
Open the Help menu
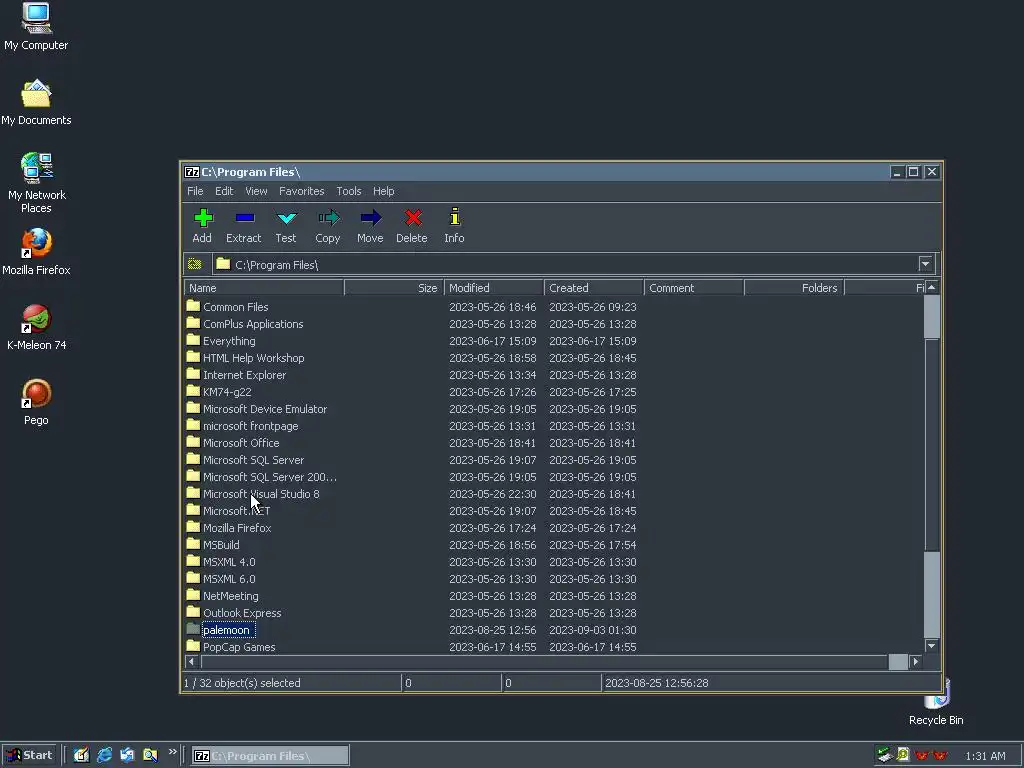[x=383, y=191]
